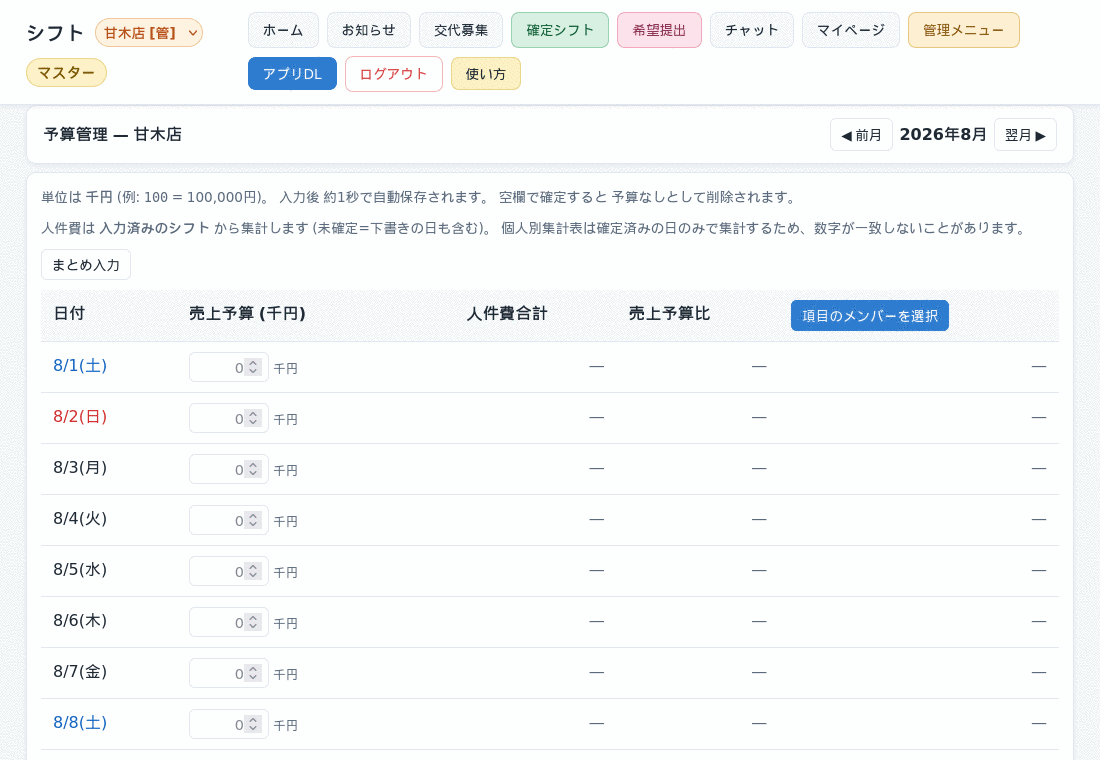
Task: Click the まとめ入力 button
Action: pos(86,265)
